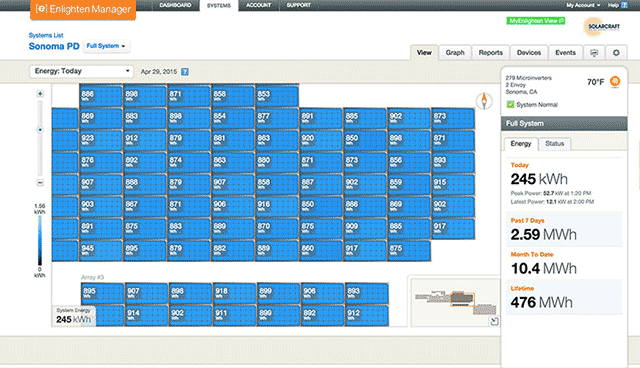The width and height of the screenshot is (640, 368).
Task: Switch to the Devices tab
Action: pyautogui.click(x=529, y=53)
